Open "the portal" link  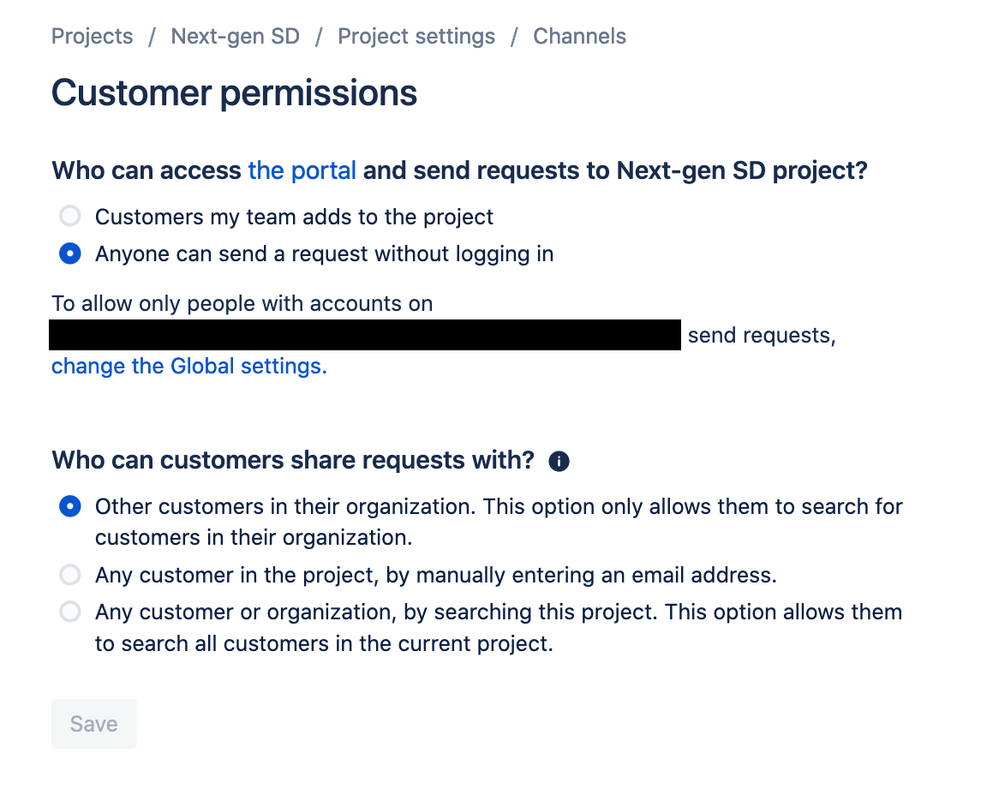tap(302, 170)
